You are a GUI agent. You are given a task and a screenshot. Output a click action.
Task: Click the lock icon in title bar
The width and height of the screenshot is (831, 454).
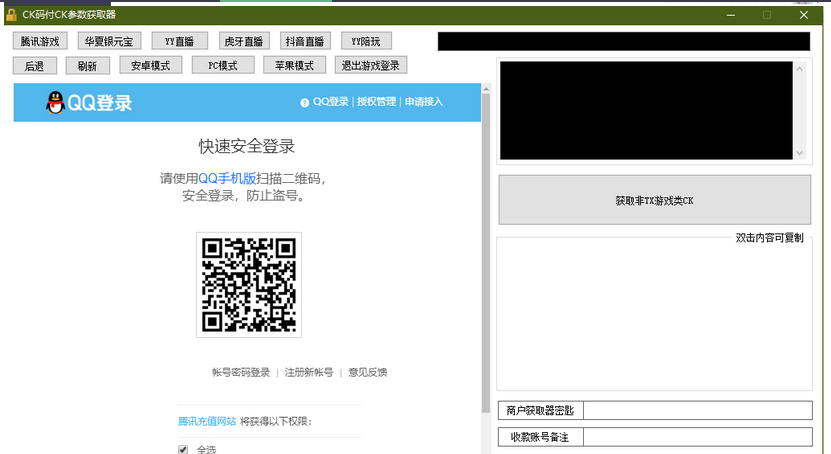(11, 14)
